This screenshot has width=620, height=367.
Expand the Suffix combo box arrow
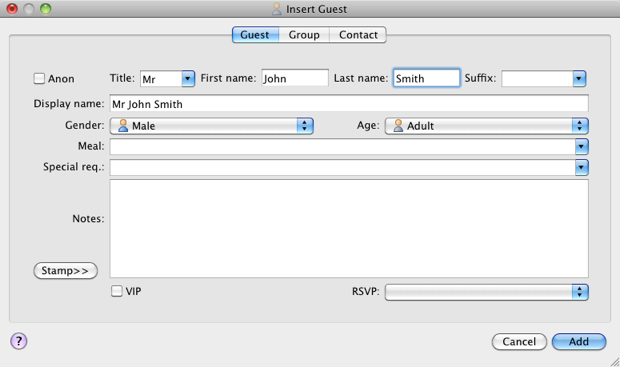click(579, 78)
